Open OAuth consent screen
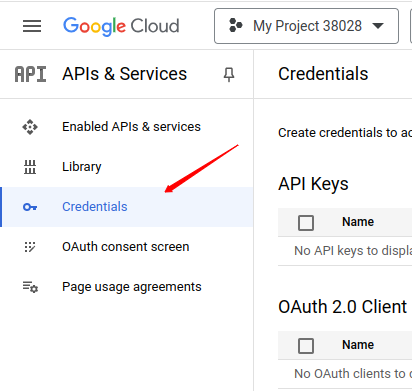 tap(126, 247)
